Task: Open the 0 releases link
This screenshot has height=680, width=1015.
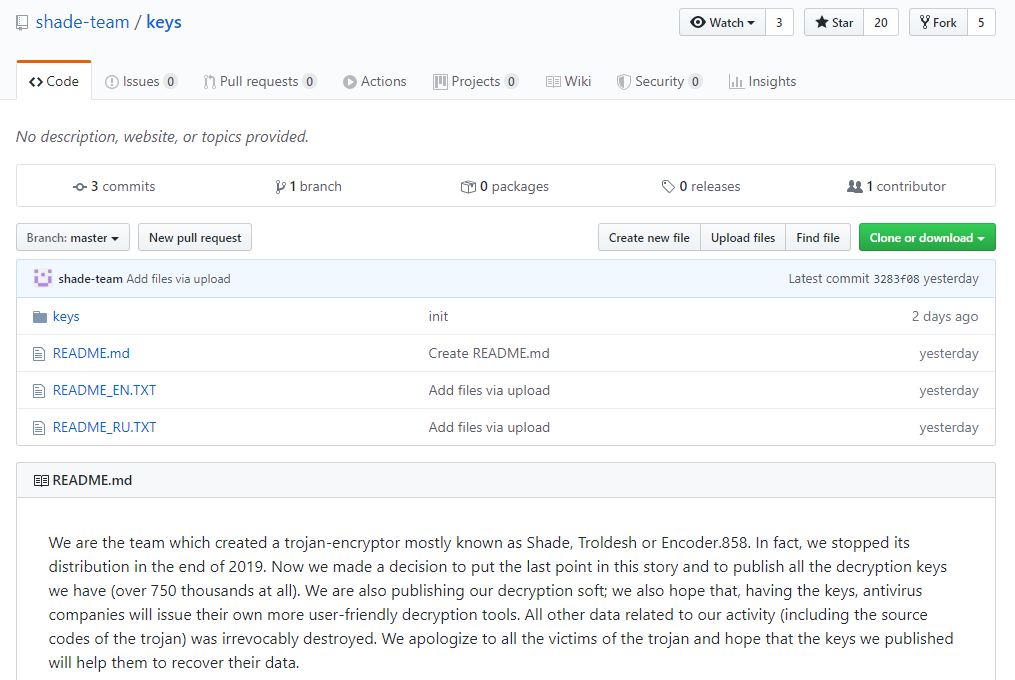Action: pos(700,187)
